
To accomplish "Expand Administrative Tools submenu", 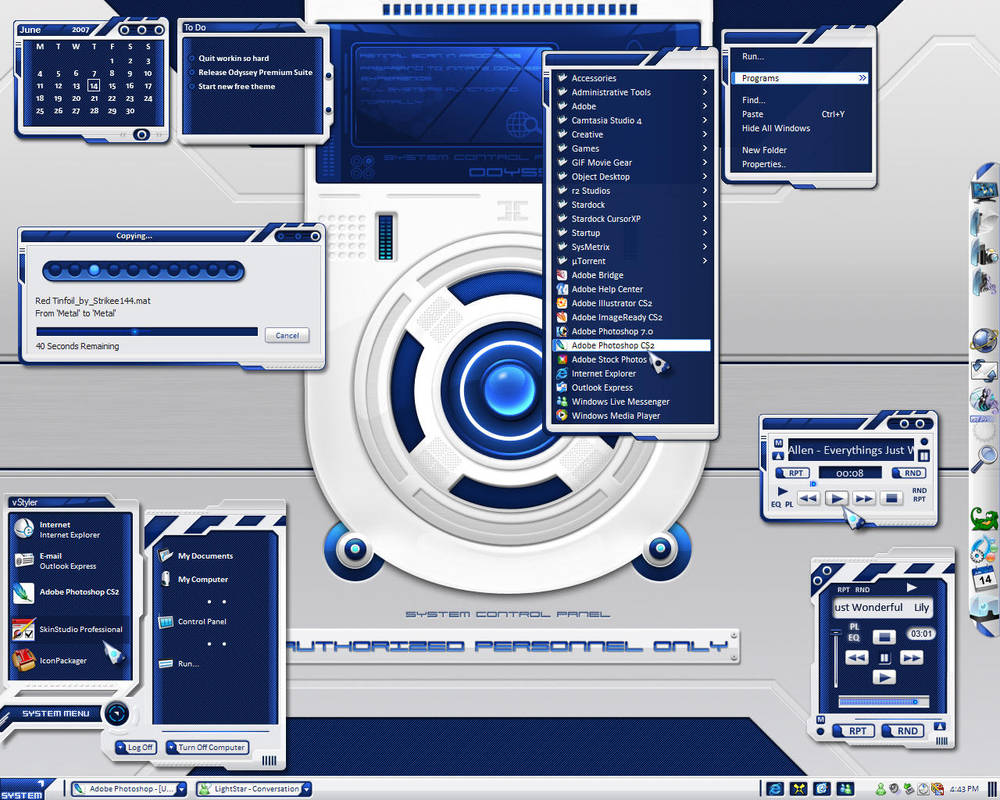I will (705, 92).
